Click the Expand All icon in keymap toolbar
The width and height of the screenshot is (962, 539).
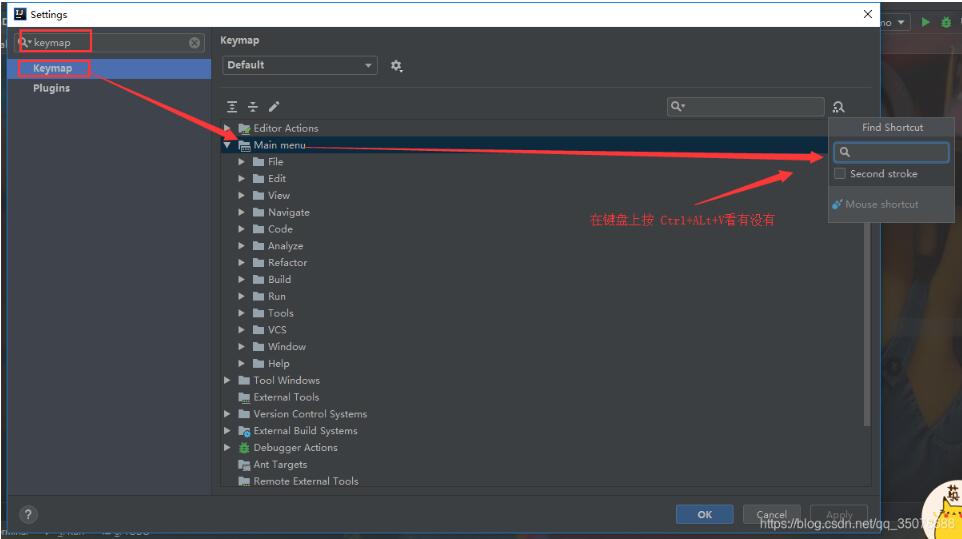(232, 107)
